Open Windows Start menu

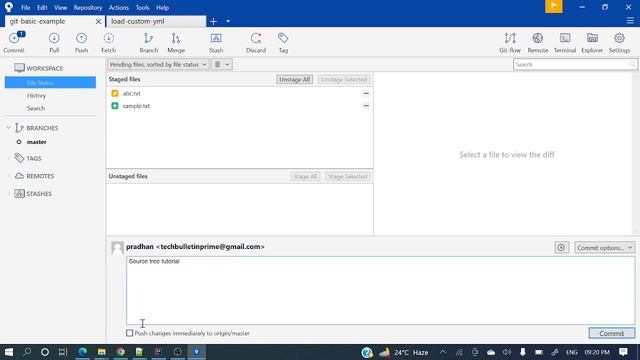pyautogui.click(x=9, y=352)
